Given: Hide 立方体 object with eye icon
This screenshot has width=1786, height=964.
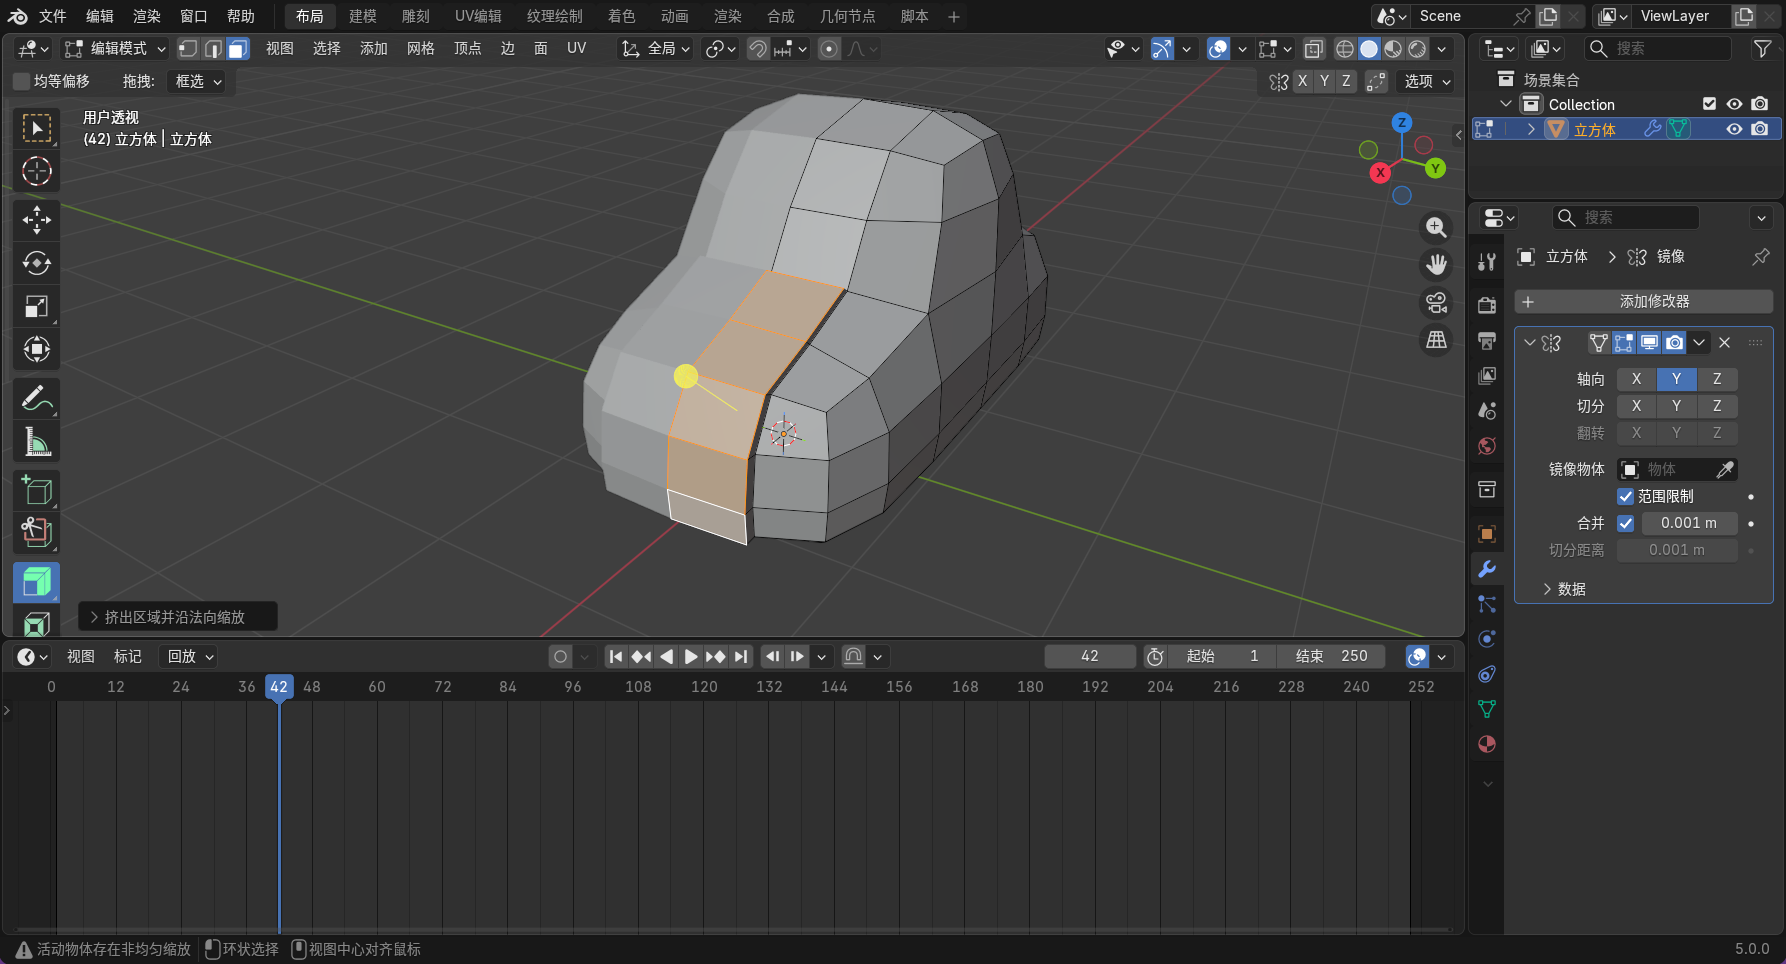Looking at the screenshot, I should [x=1734, y=129].
